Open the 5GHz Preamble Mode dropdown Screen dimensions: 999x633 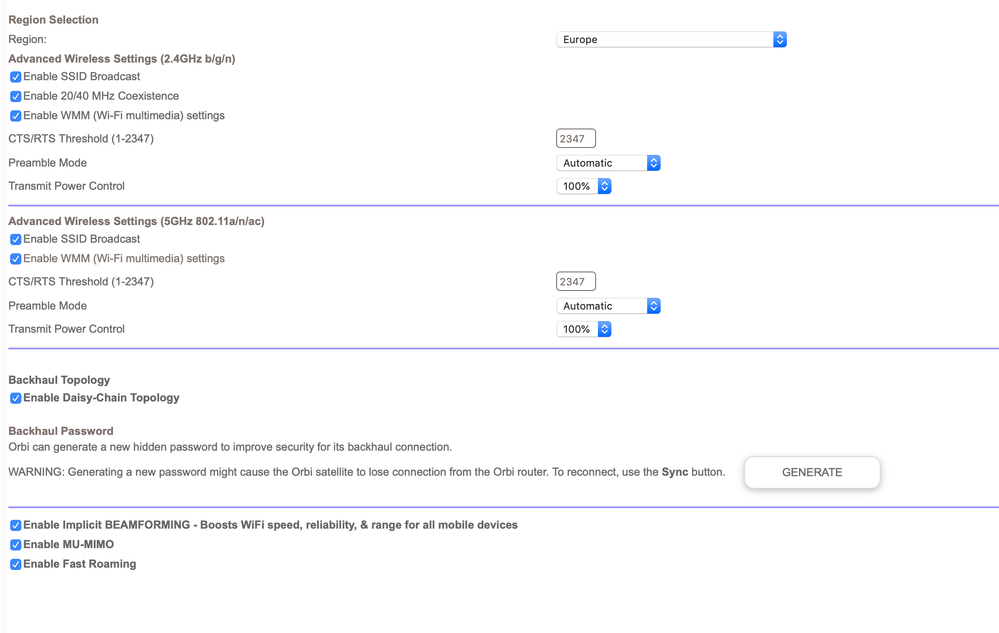[605, 305]
